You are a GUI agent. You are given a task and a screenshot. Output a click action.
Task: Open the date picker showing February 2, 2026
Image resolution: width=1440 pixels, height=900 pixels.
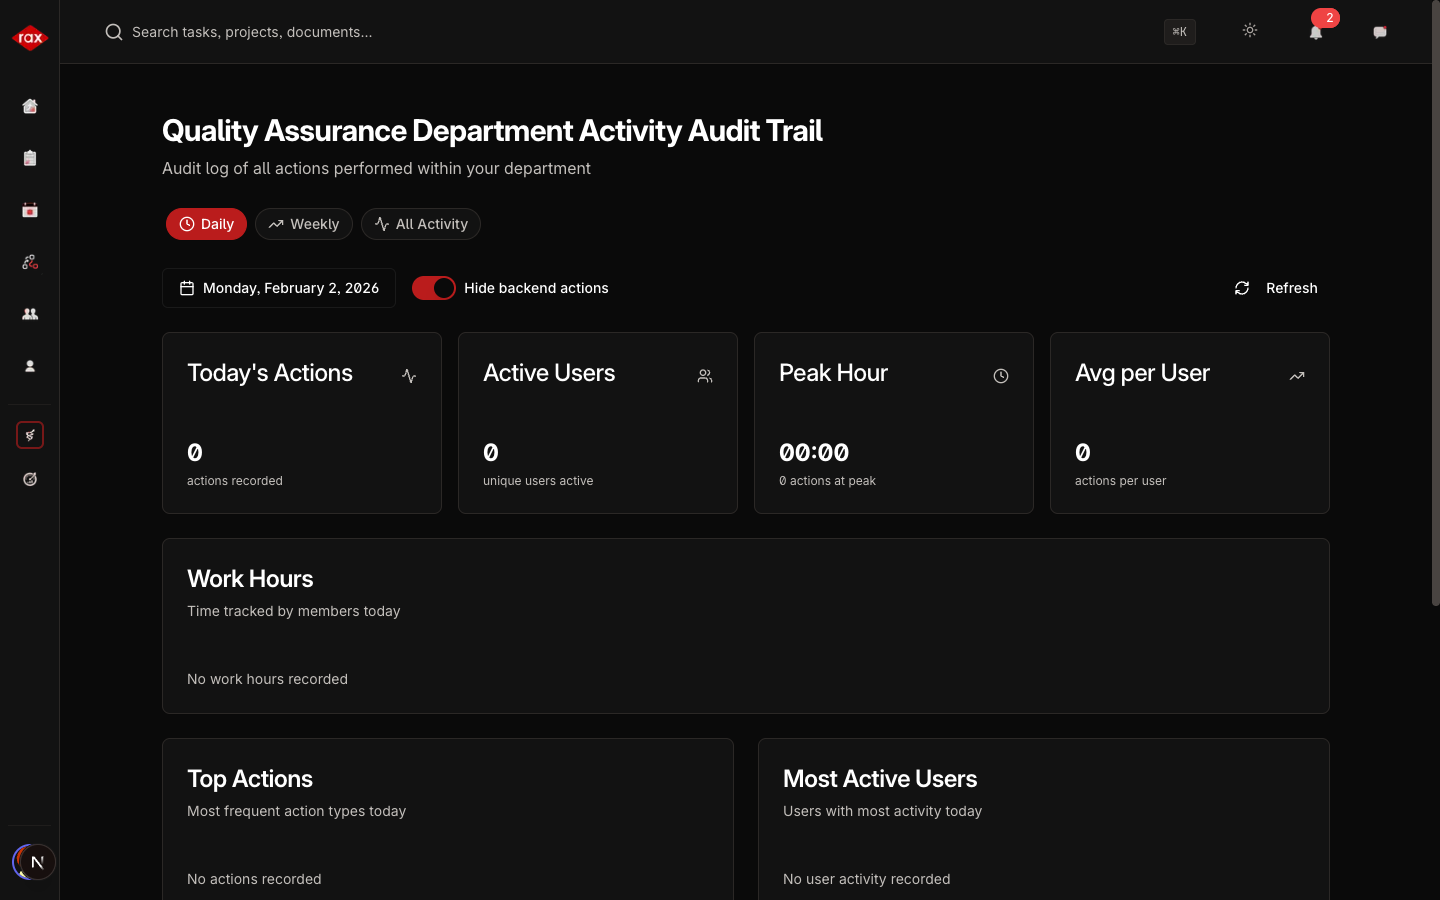[278, 288]
